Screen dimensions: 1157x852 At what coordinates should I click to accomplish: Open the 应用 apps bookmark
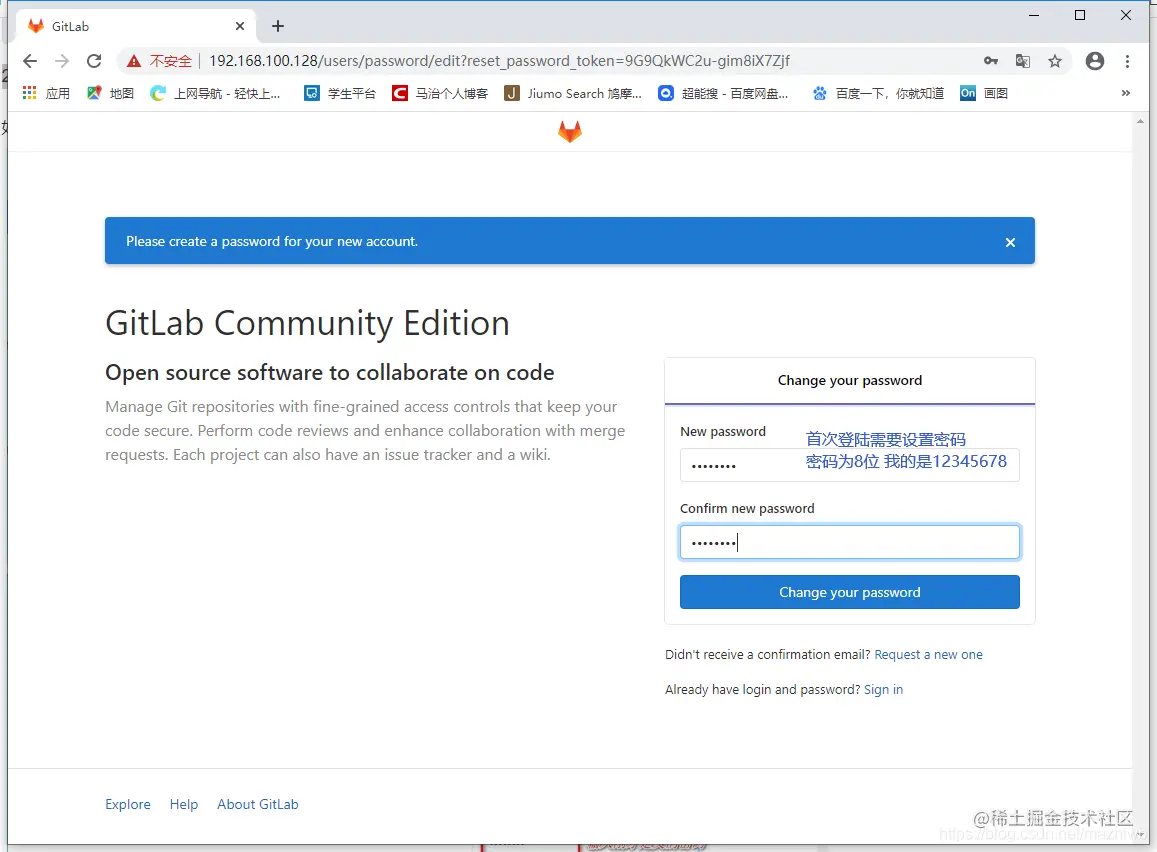(x=46, y=93)
